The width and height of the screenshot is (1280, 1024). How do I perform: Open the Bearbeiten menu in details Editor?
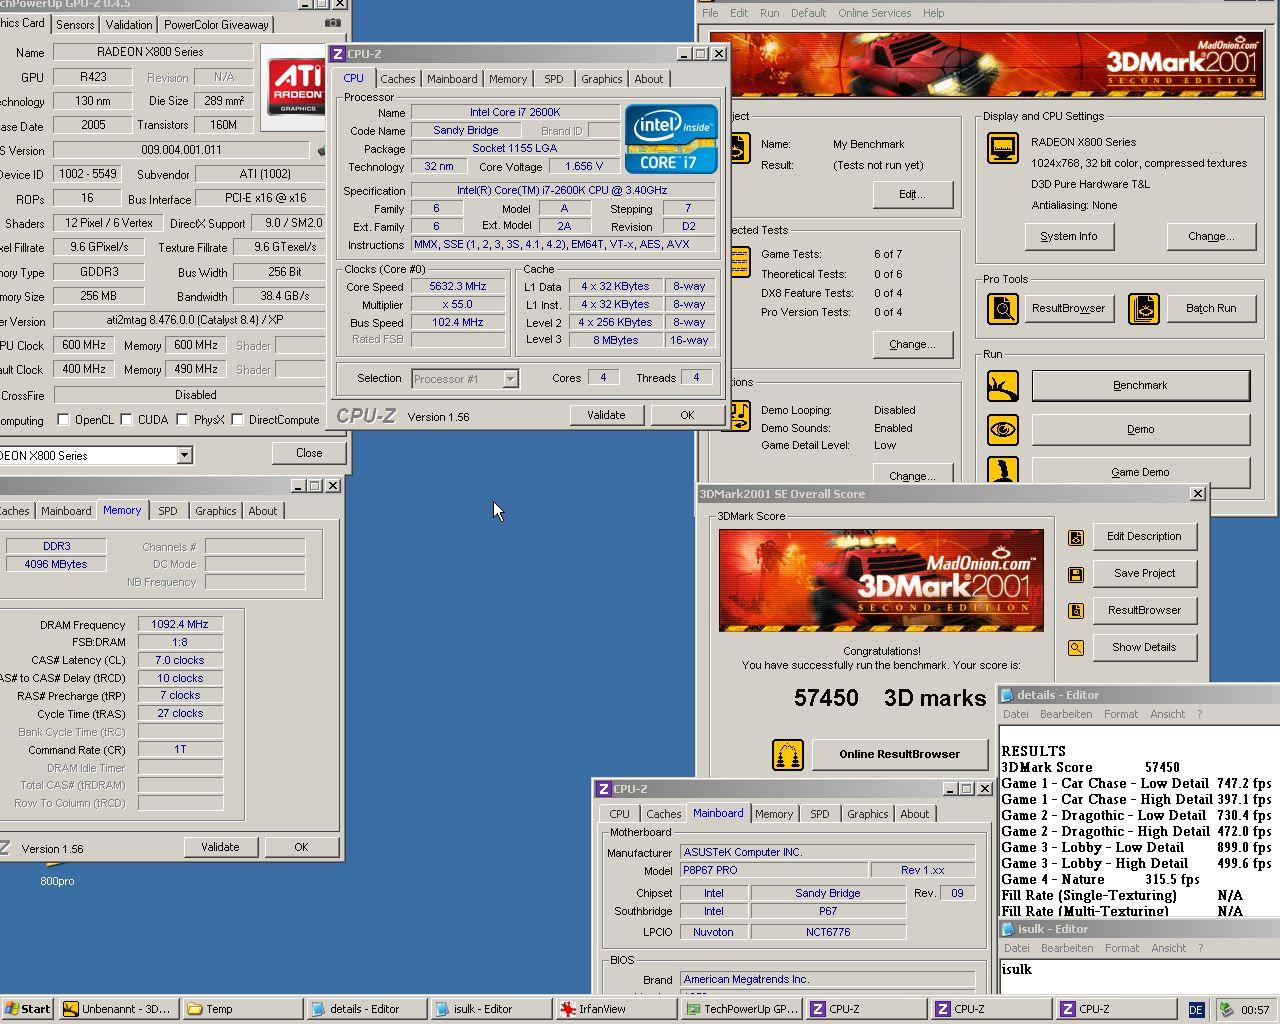point(1066,714)
